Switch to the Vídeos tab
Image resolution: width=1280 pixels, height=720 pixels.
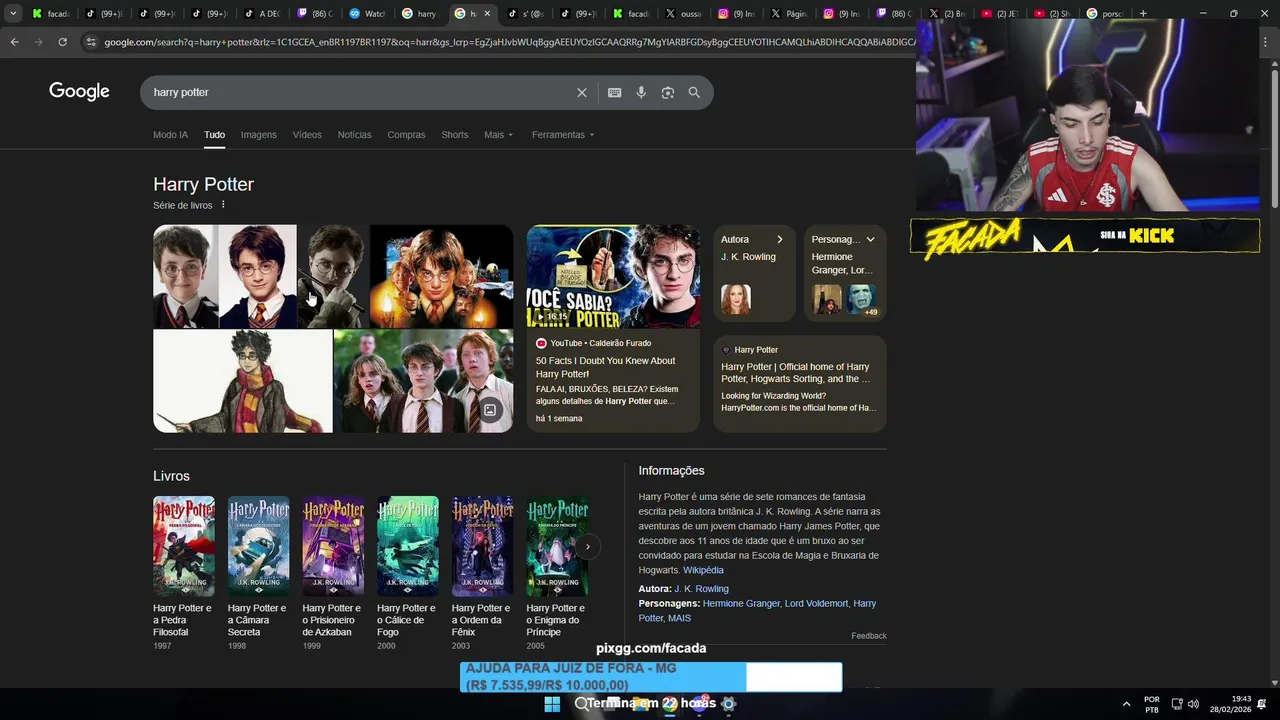(x=307, y=135)
